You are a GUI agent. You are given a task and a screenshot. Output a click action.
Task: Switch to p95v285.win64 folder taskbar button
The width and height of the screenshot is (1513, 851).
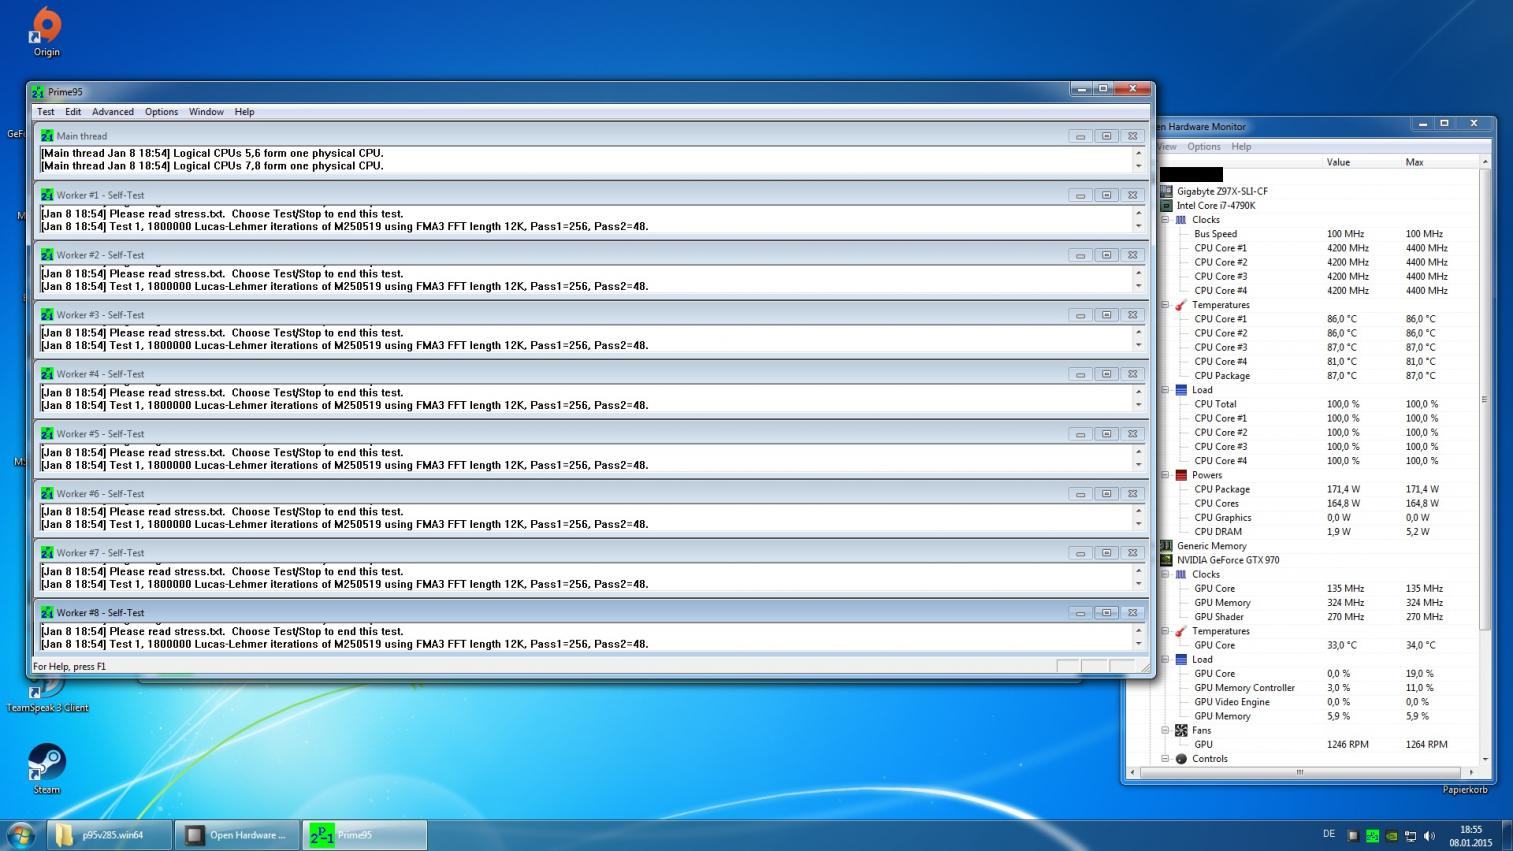click(110, 835)
